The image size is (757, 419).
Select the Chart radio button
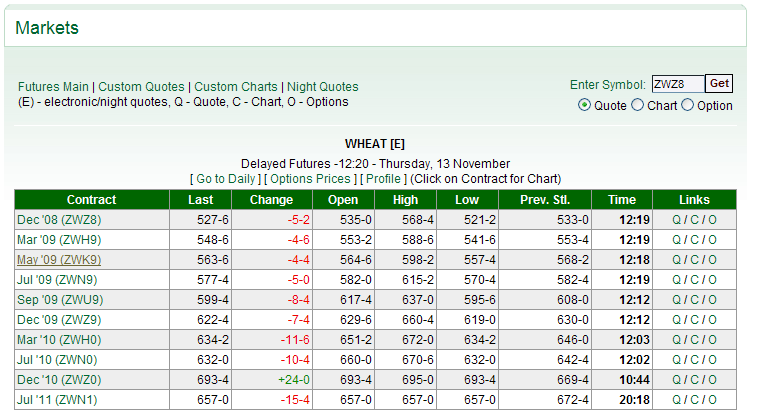tap(638, 105)
